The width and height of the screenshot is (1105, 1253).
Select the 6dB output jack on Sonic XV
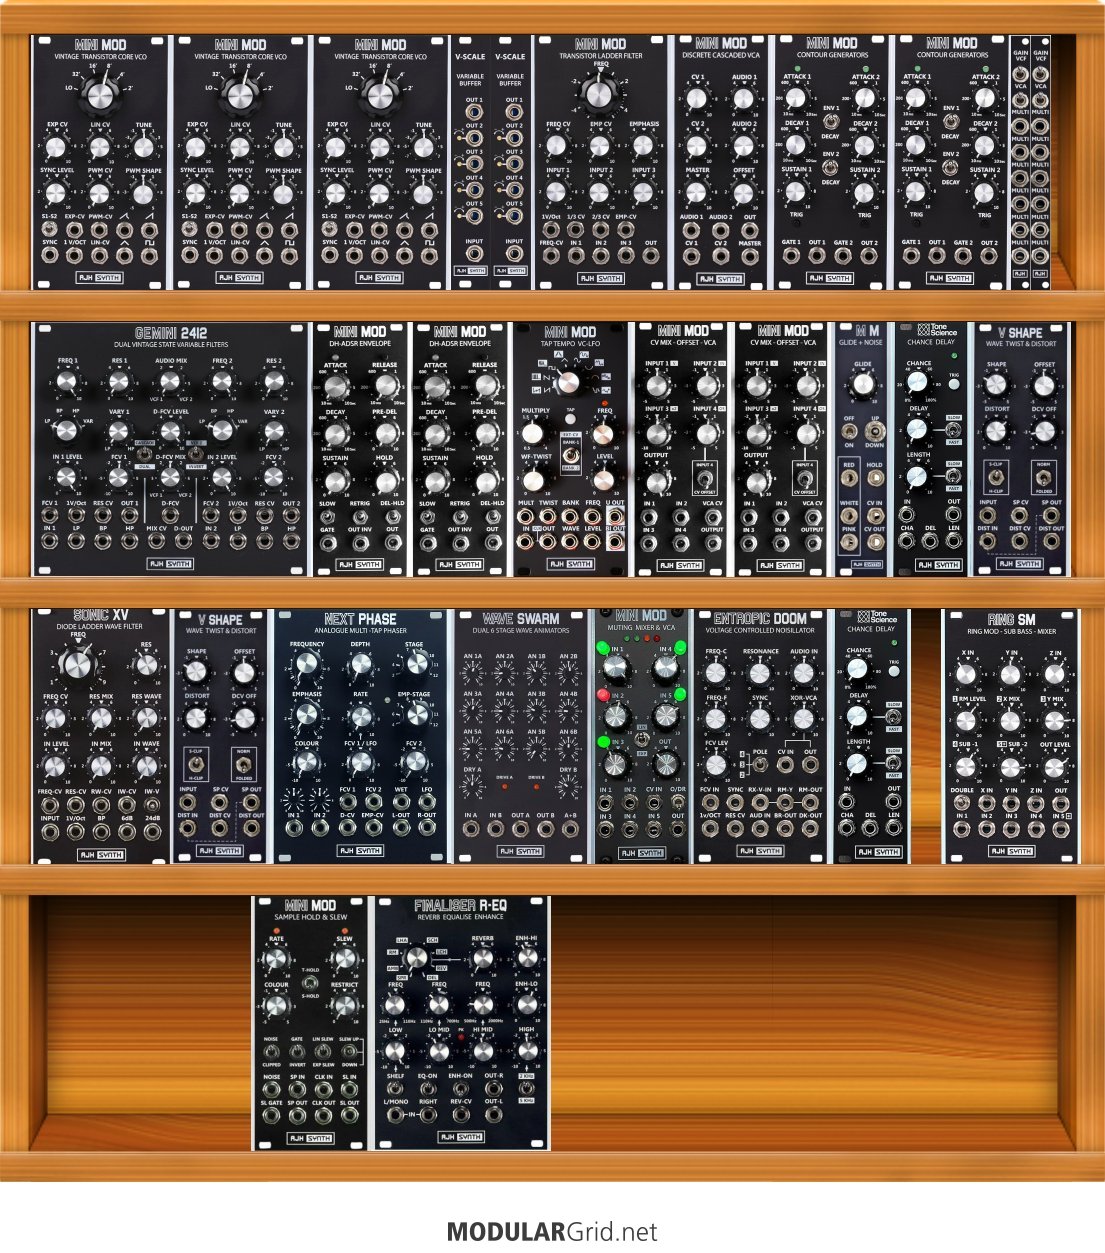[127, 832]
